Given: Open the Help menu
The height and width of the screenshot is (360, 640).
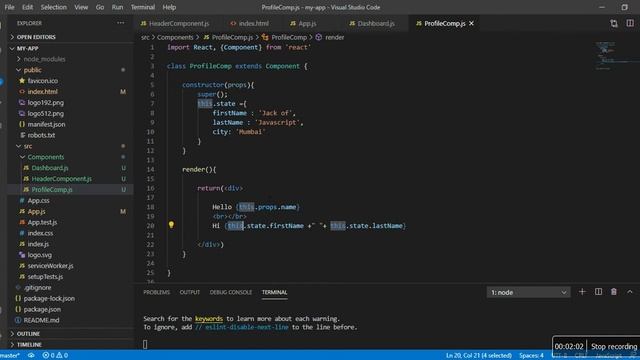Looking at the screenshot, I should [x=169, y=7].
